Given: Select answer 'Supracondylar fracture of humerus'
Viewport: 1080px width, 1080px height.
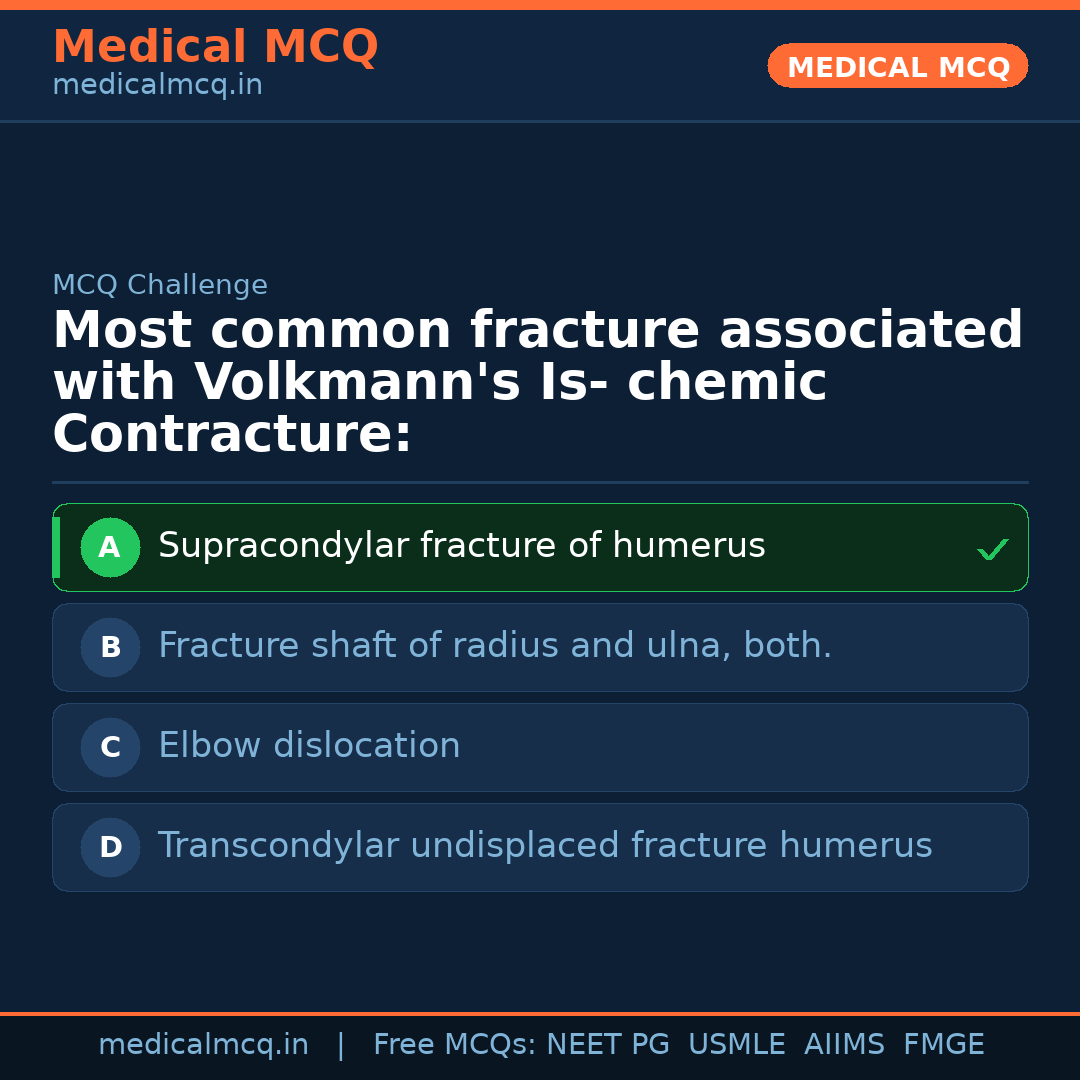Looking at the screenshot, I should (x=461, y=546).
